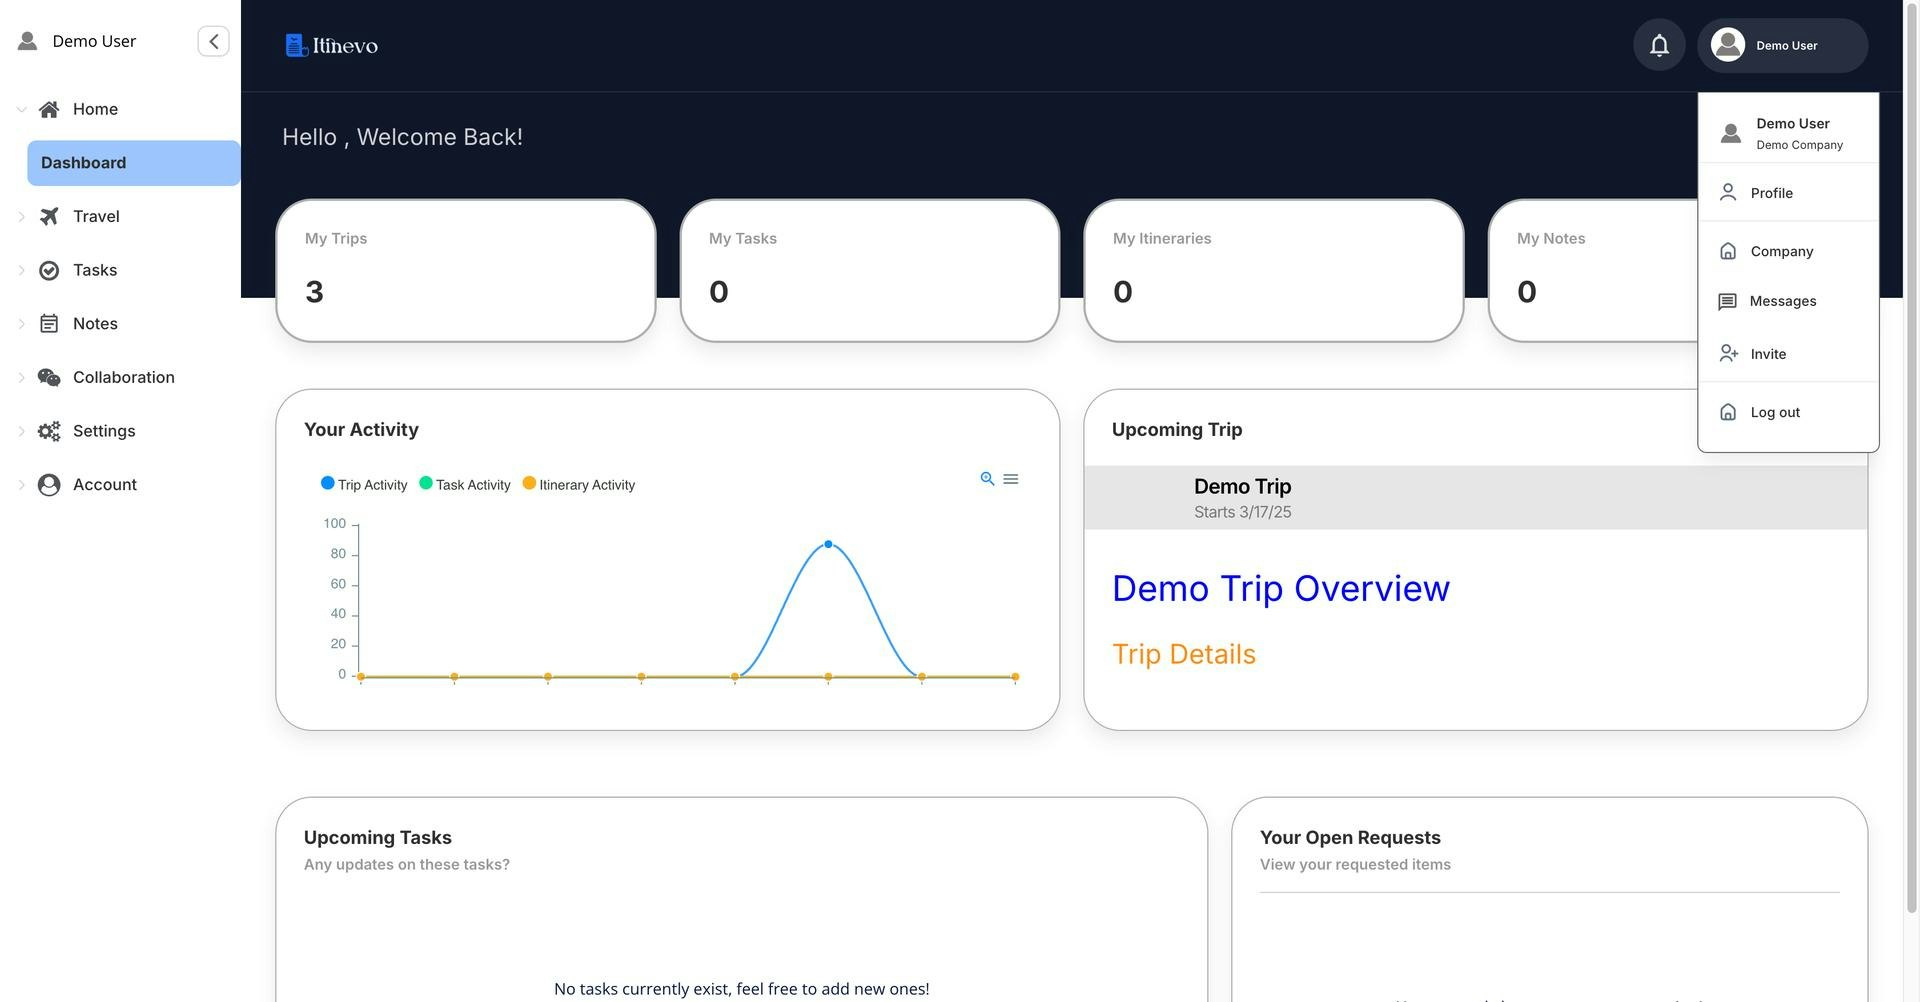Click the Account person icon

click(49, 484)
